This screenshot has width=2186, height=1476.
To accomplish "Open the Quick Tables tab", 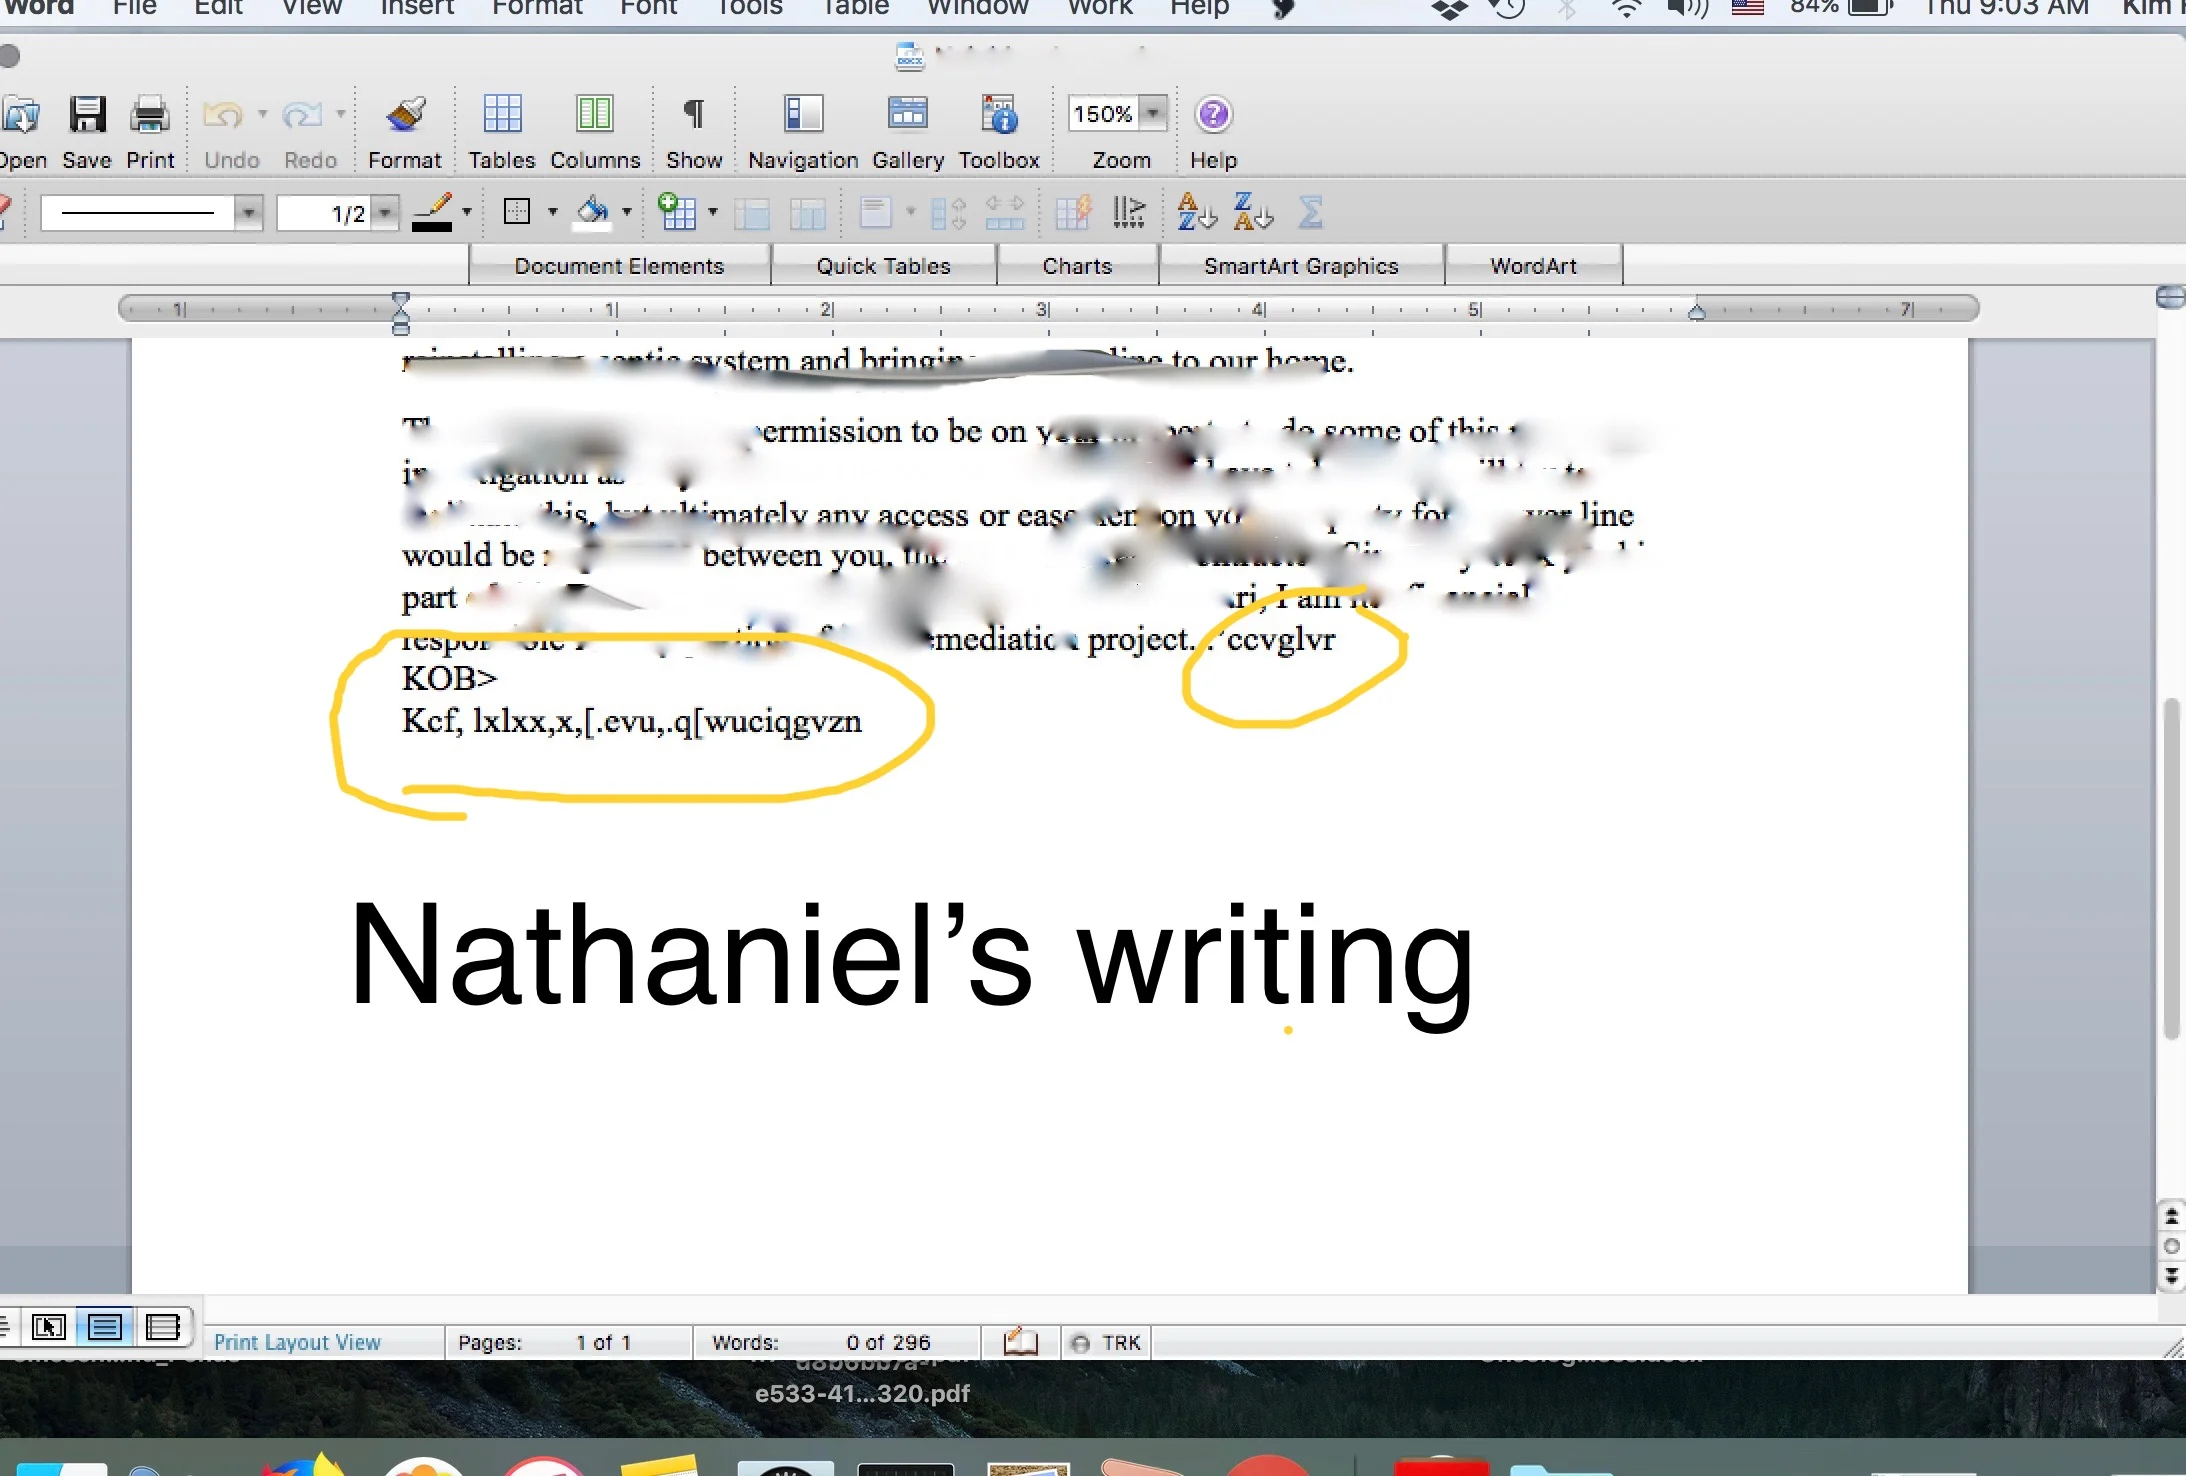I will pos(884,266).
